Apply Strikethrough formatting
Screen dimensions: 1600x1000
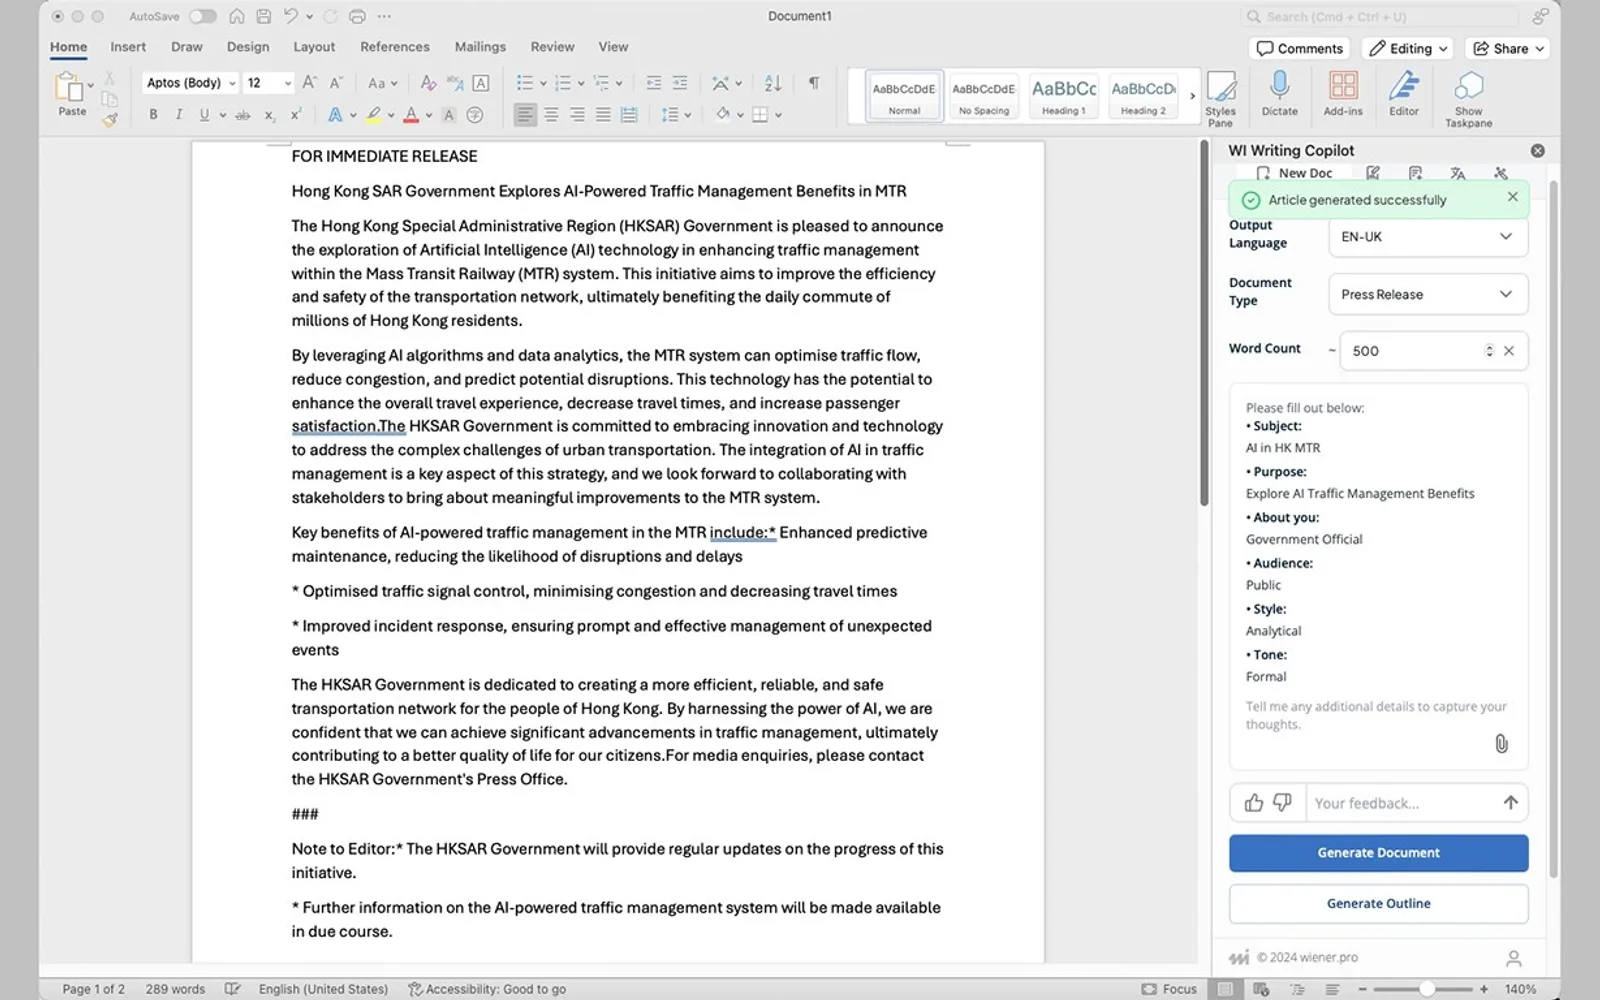(x=242, y=115)
